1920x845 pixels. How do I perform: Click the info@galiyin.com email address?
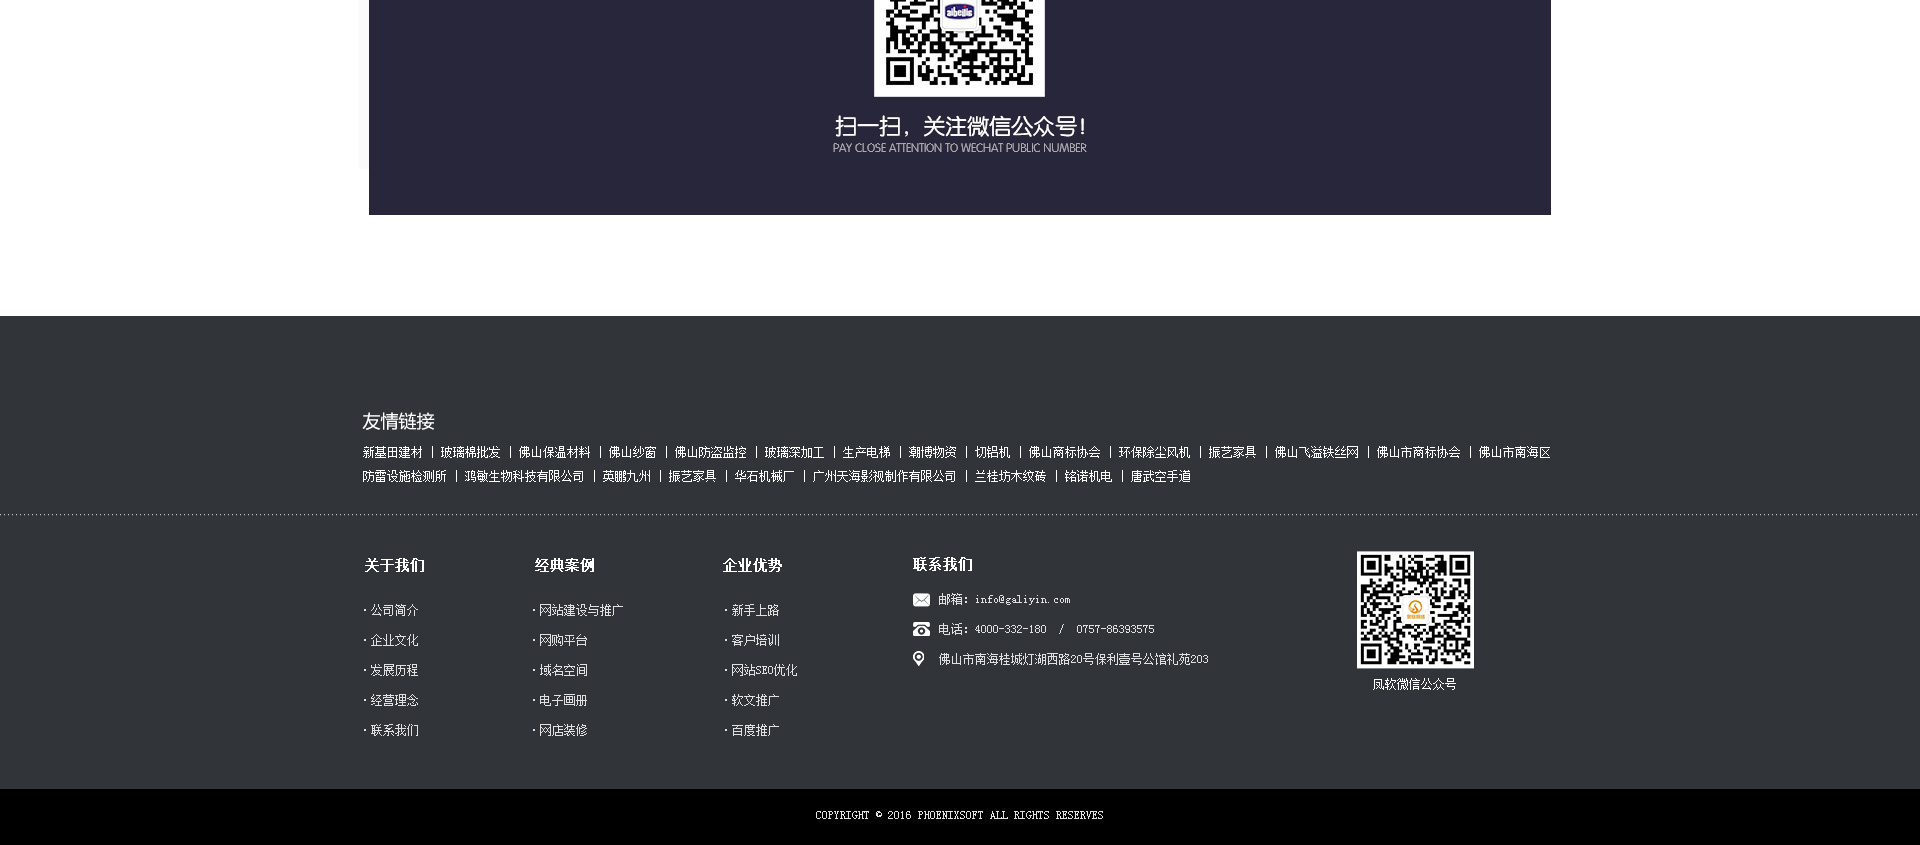point(1022,600)
